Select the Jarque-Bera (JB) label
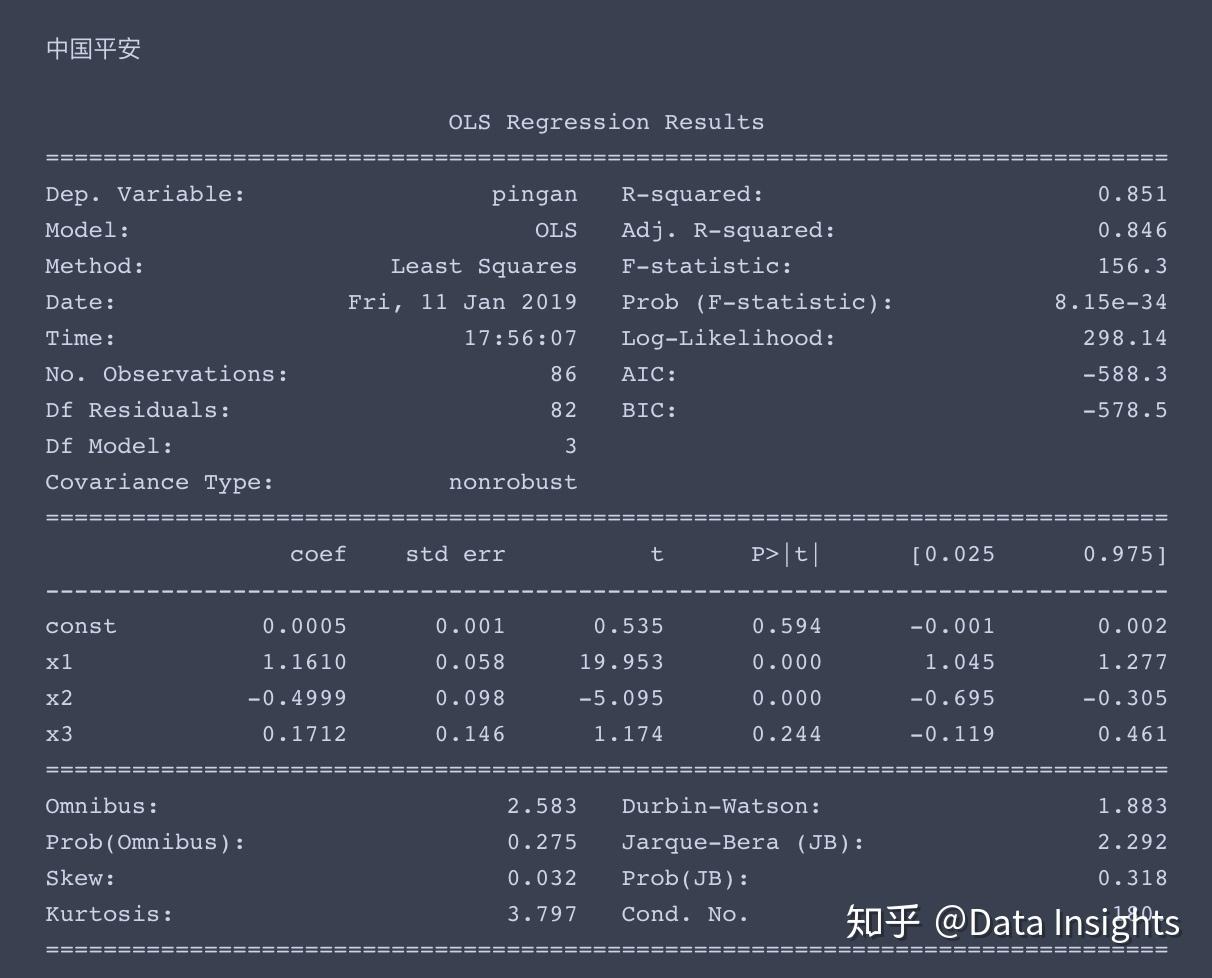Viewport: 1212px width, 978px height. 745,841
